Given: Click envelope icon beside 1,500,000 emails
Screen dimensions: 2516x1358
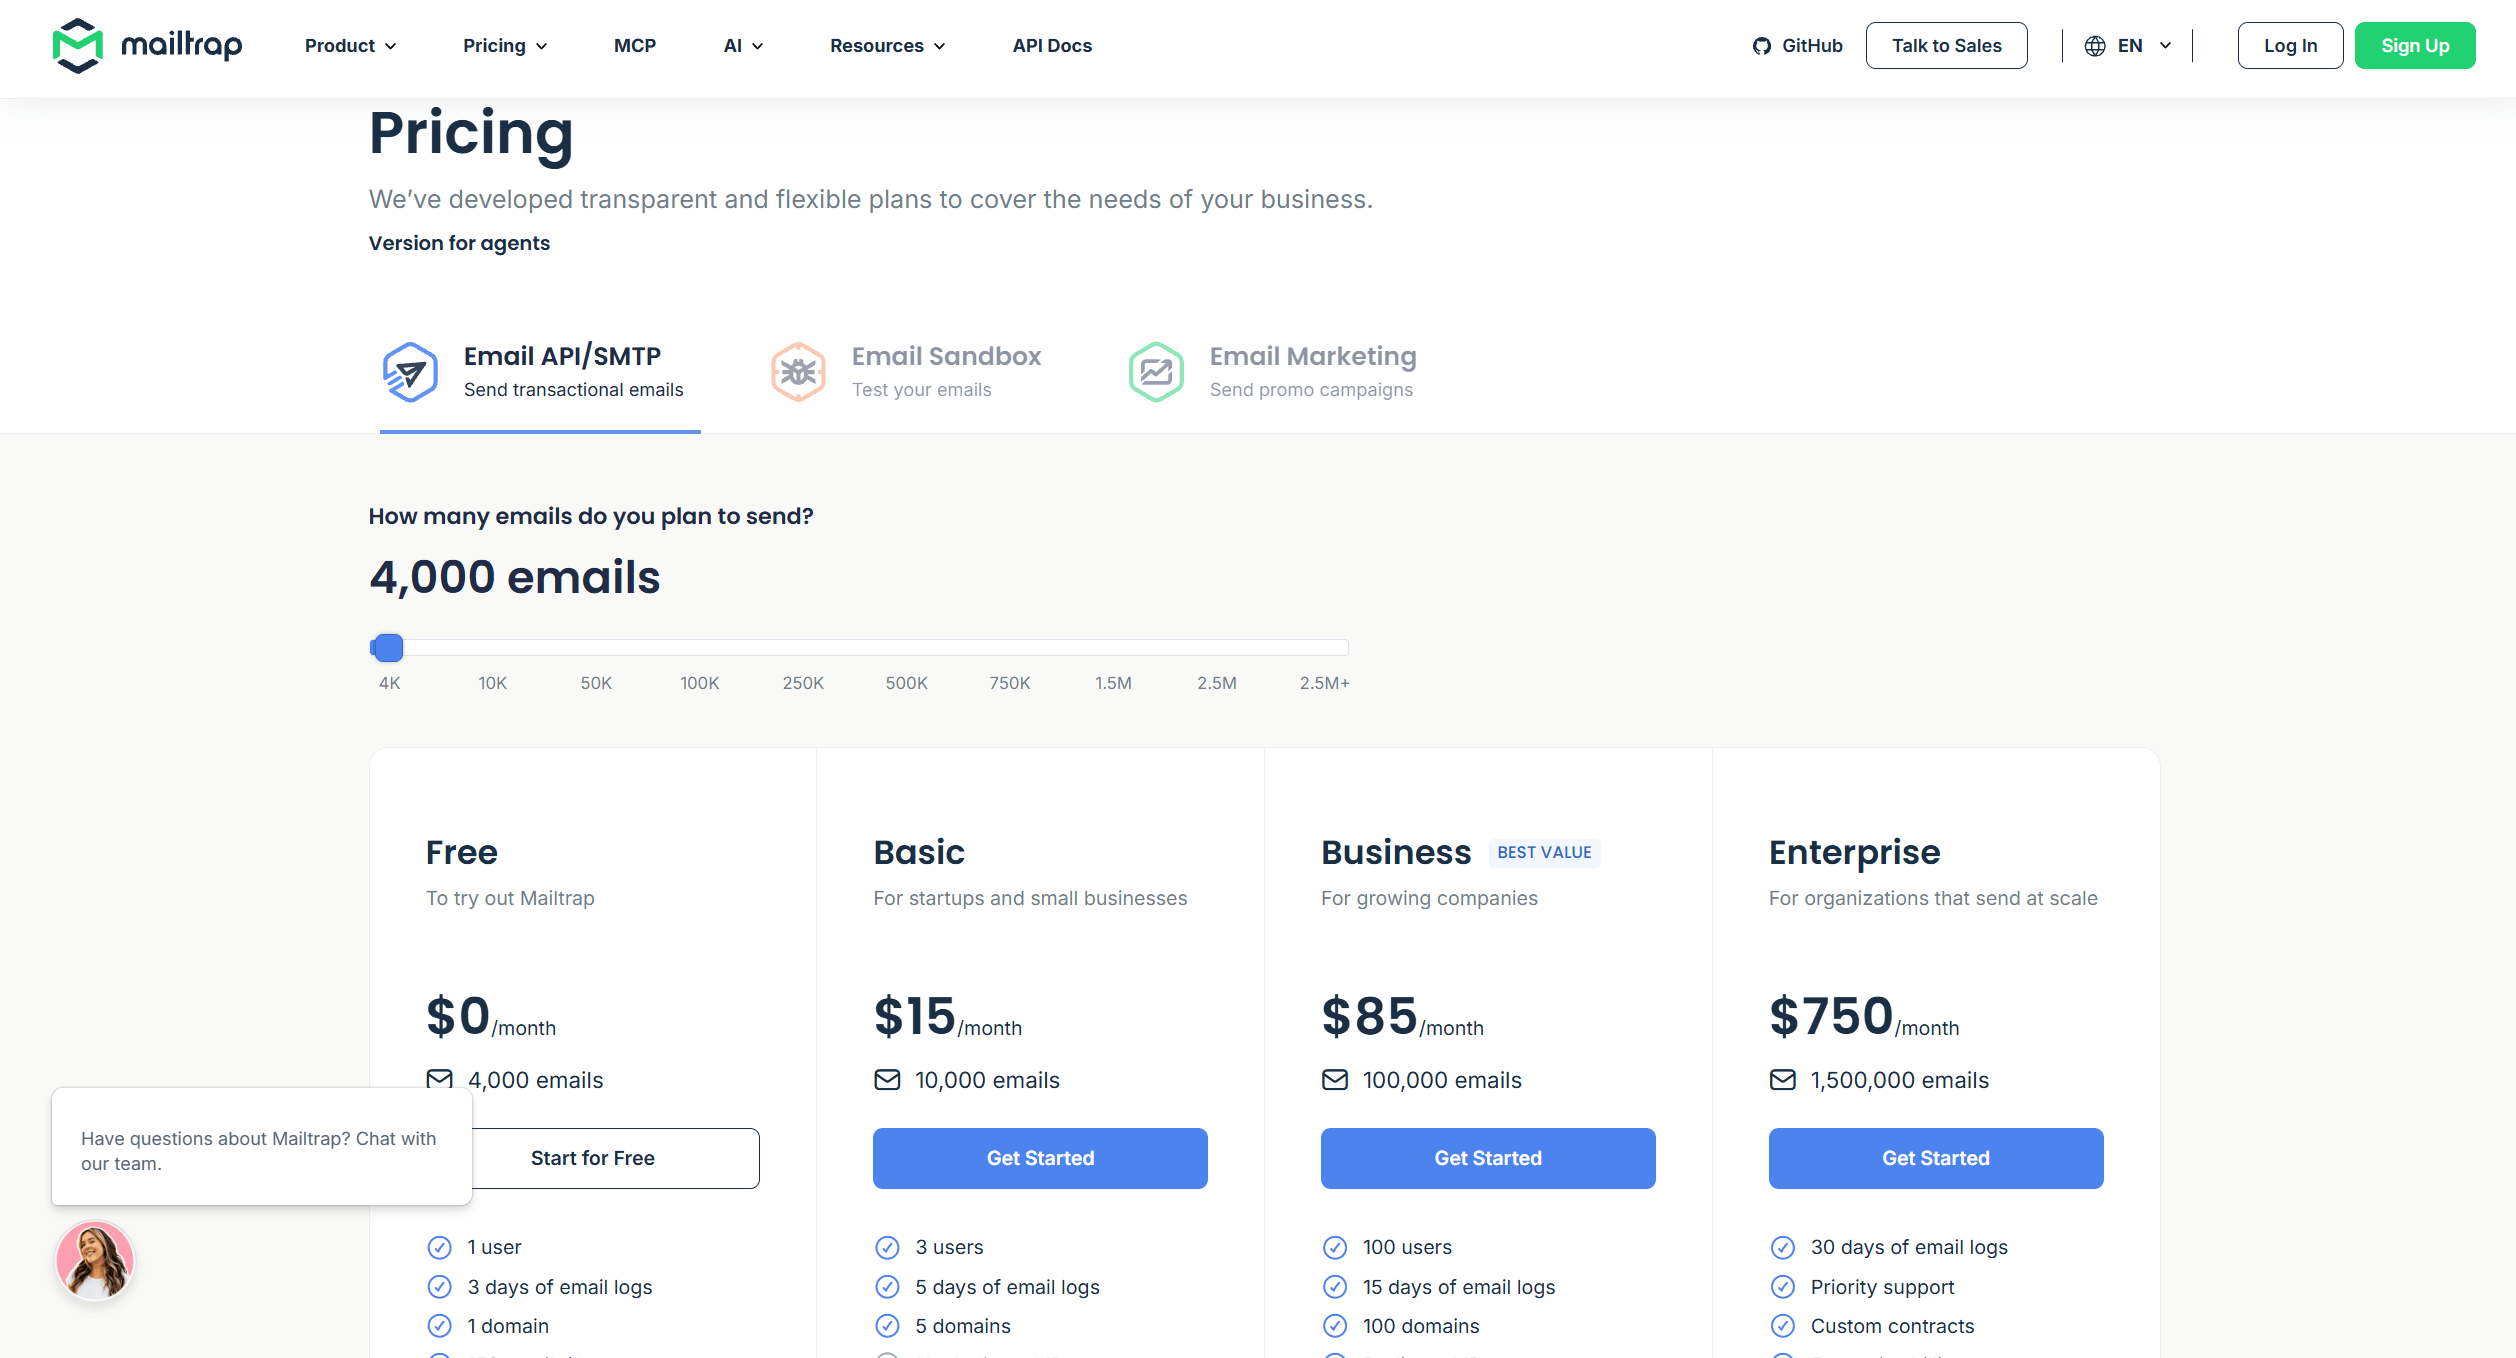Looking at the screenshot, I should coord(1783,1080).
